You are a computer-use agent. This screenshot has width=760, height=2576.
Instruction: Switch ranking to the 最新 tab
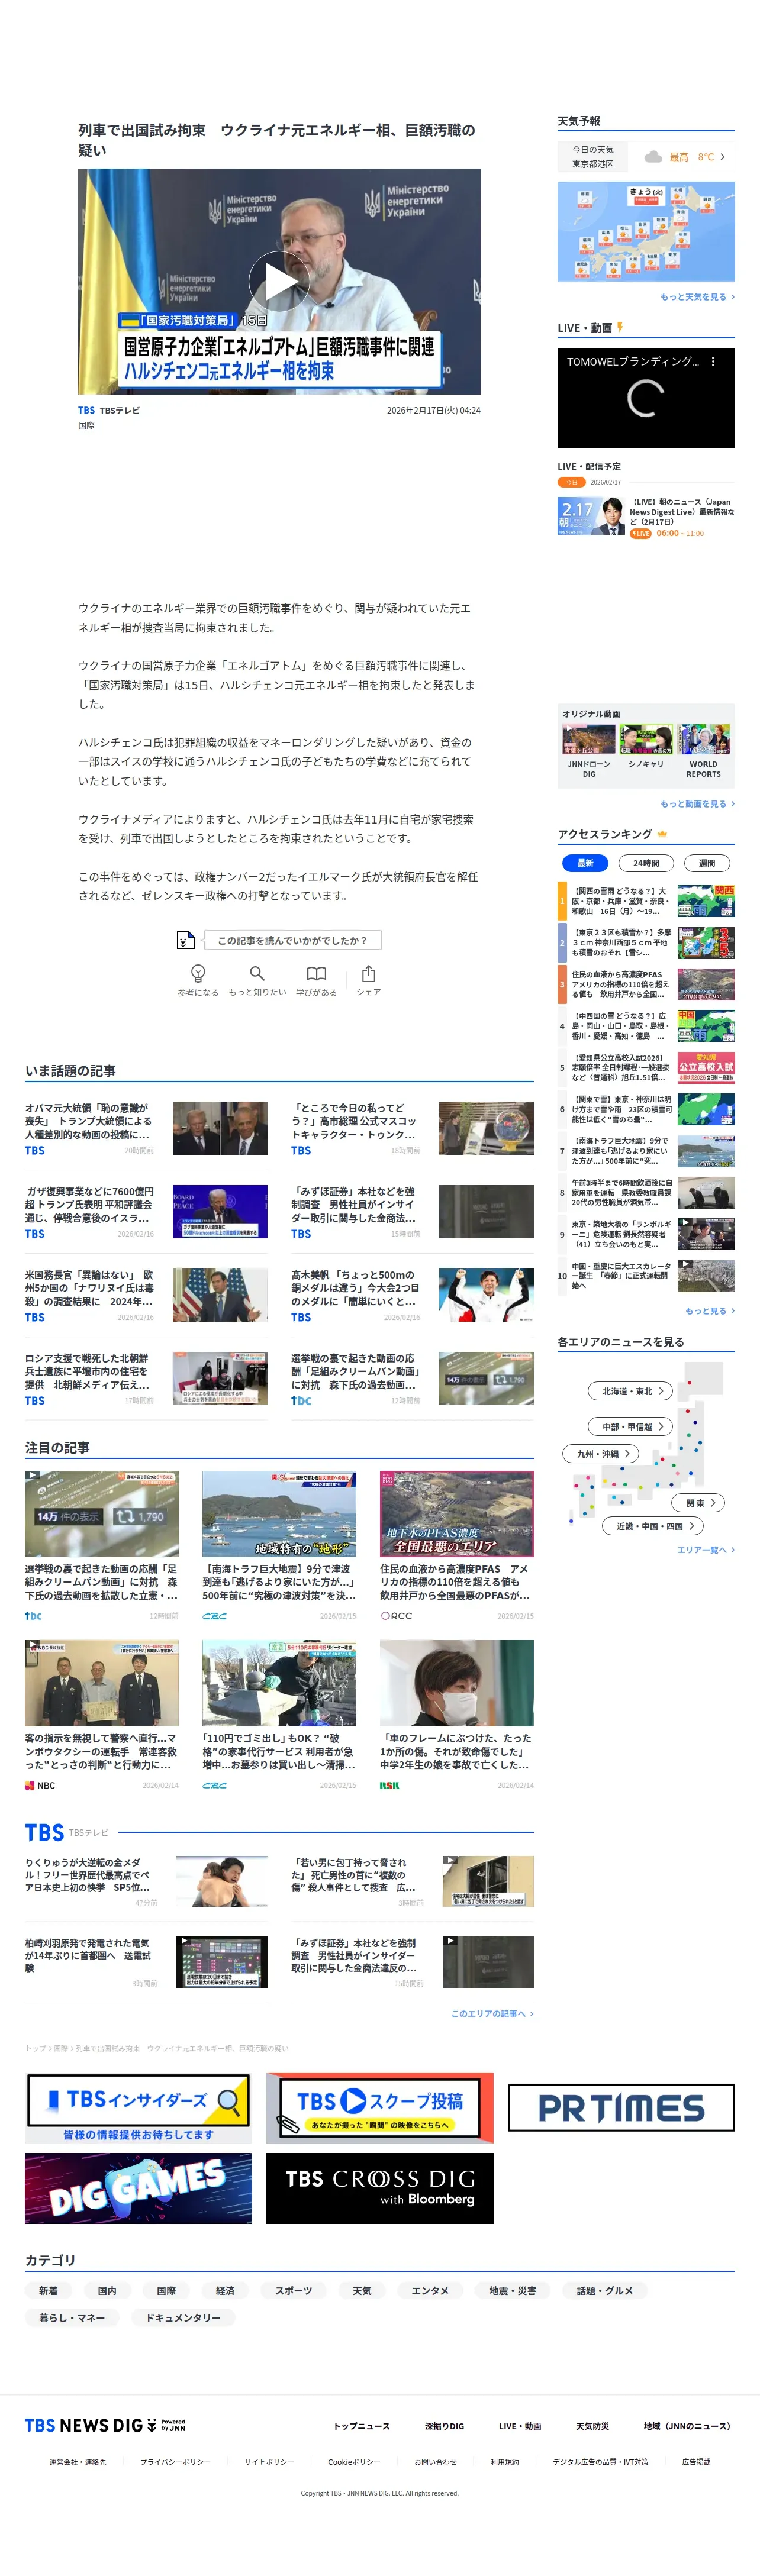[585, 863]
